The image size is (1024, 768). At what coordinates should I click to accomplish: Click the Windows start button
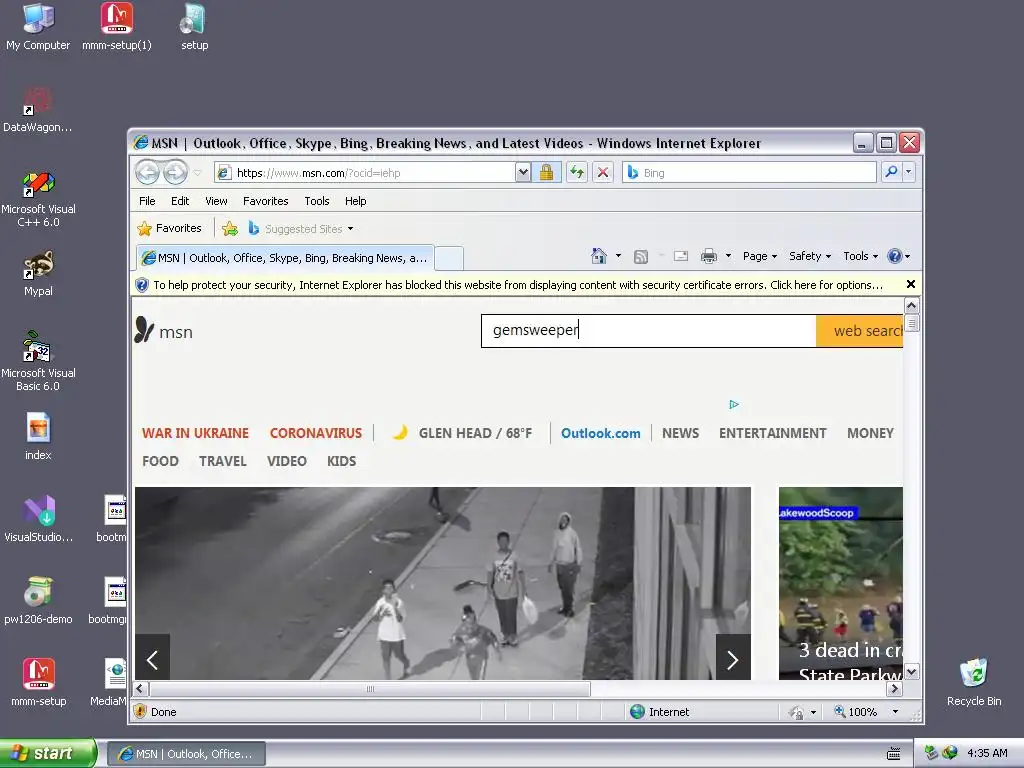48,753
